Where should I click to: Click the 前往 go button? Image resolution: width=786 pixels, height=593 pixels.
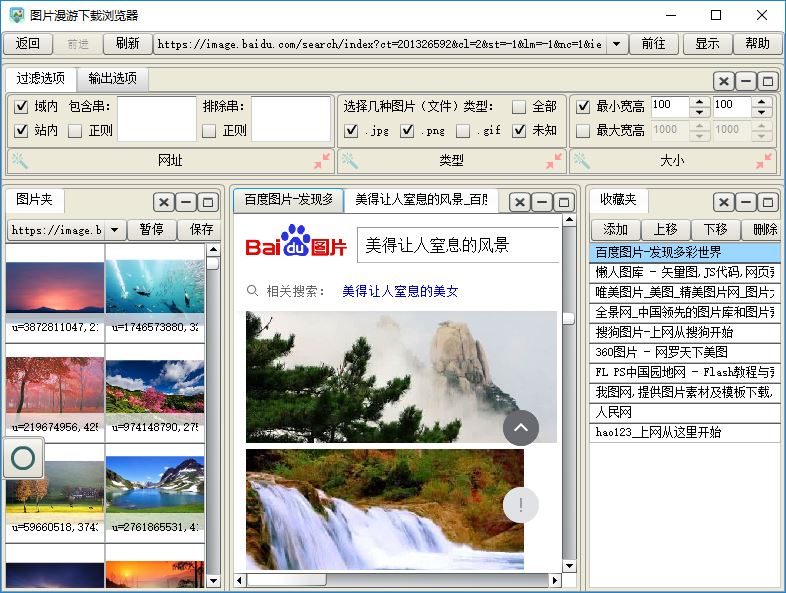654,44
